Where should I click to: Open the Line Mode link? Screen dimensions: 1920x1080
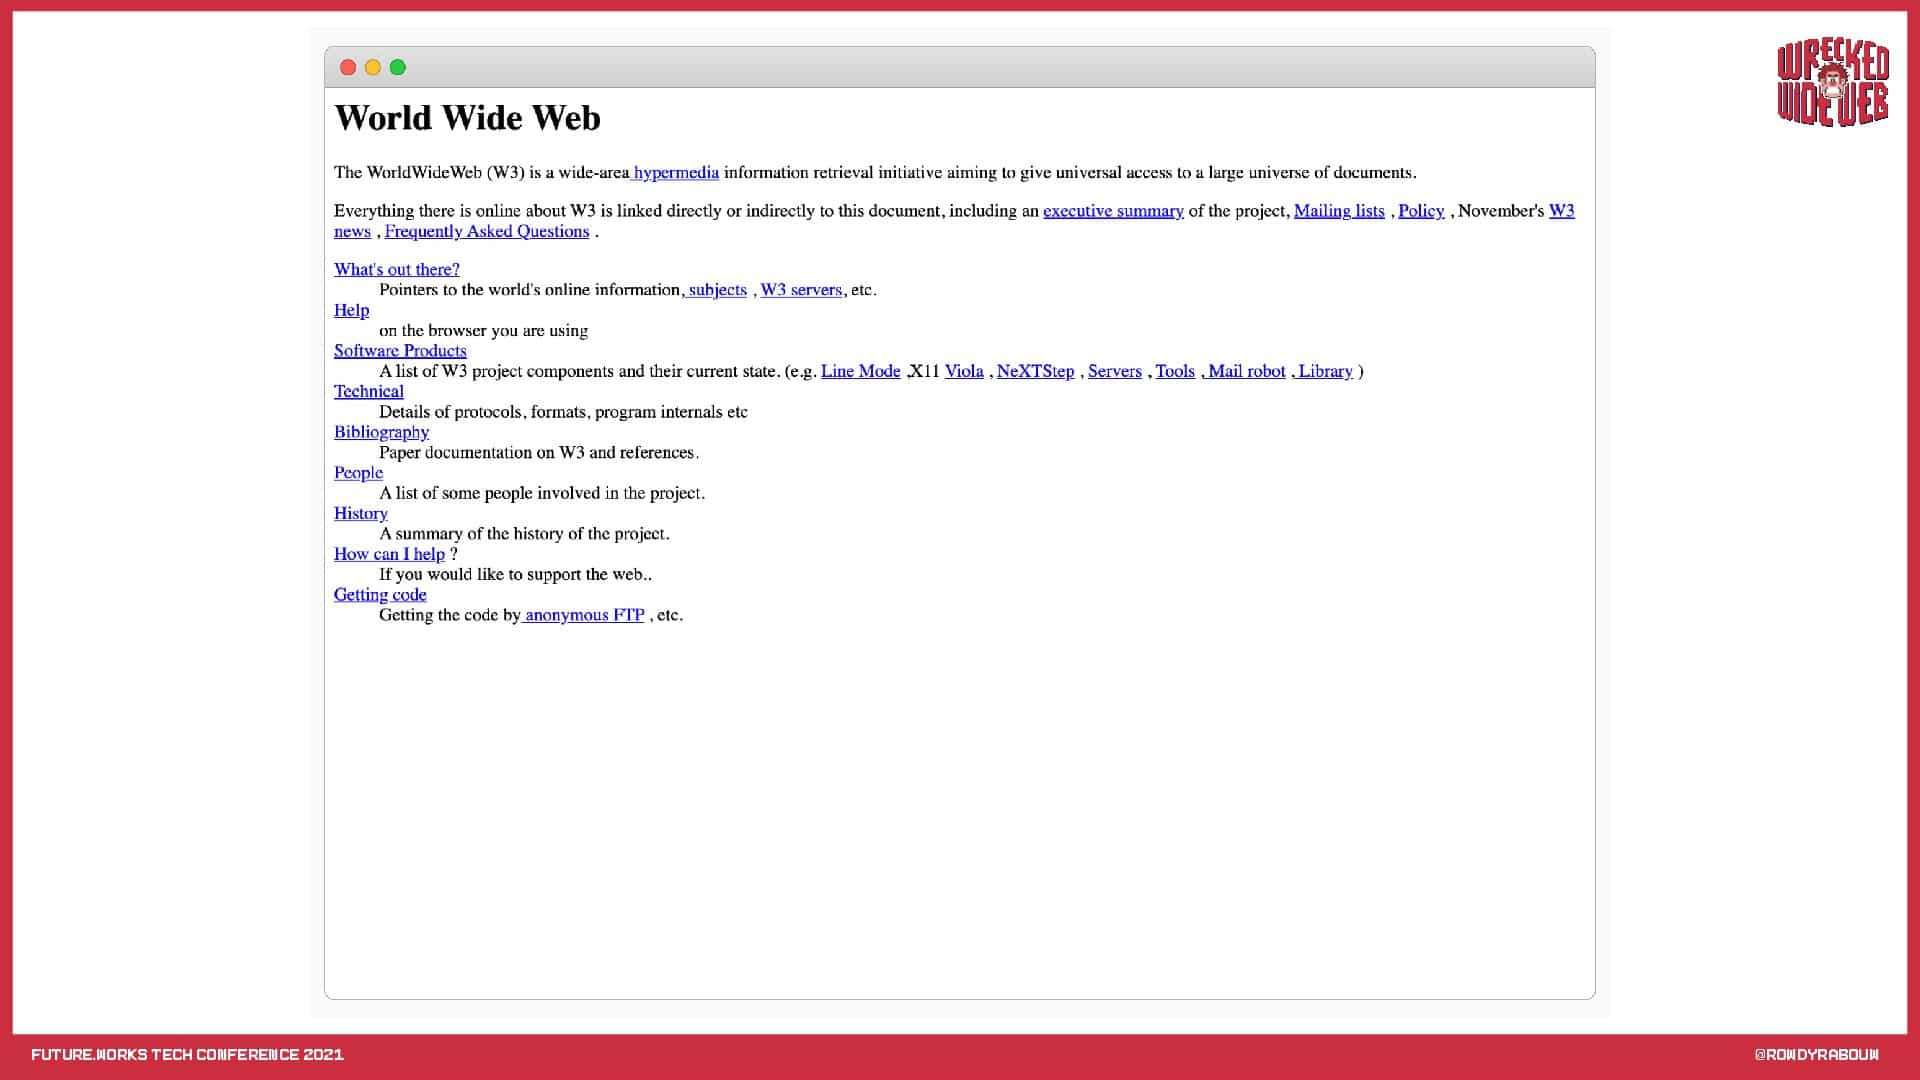point(860,371)
